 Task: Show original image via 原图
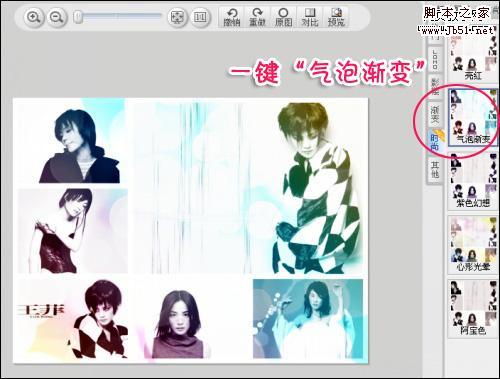[x=283, y=17]
